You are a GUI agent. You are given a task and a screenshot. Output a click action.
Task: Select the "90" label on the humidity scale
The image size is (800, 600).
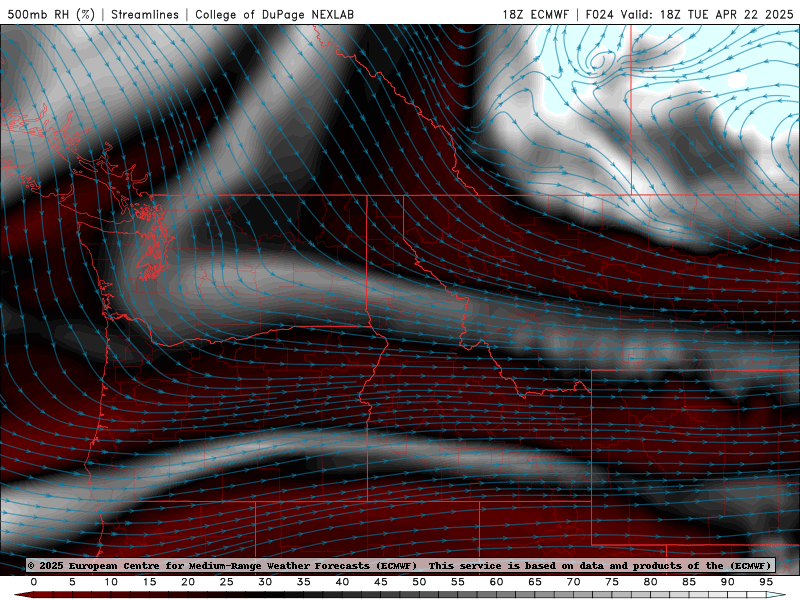[728, 582]
